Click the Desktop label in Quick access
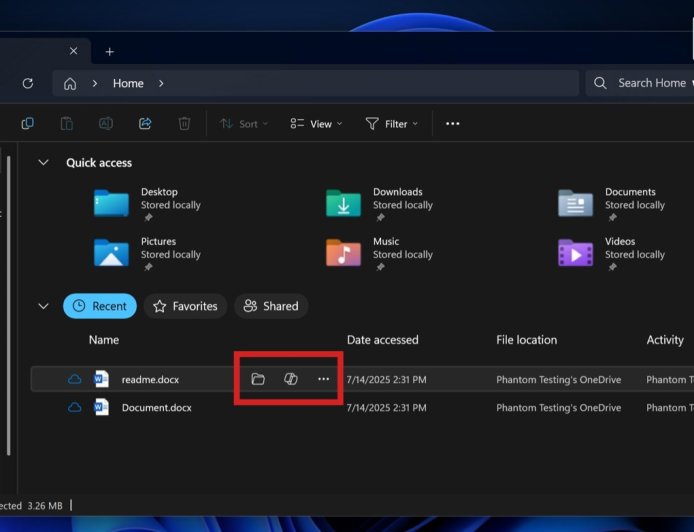694x532 pixels. [159, 192]
